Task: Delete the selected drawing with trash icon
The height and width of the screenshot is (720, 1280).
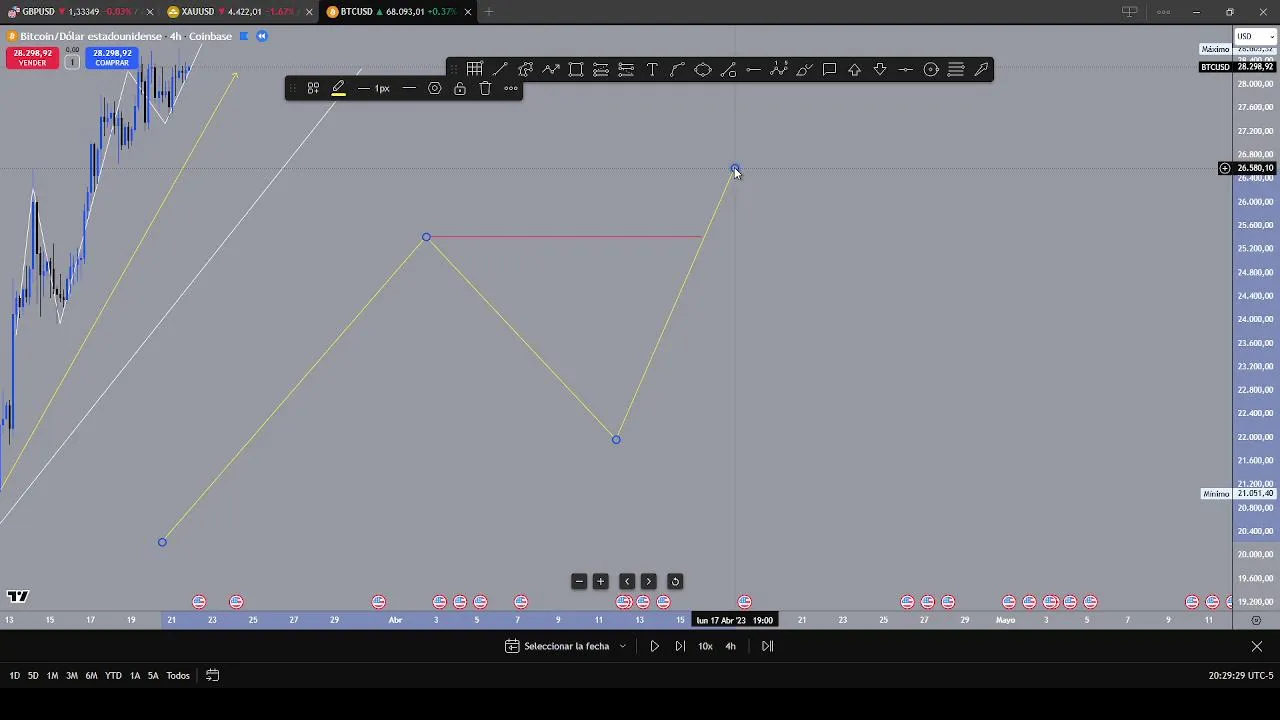Action: click(485, 88)
